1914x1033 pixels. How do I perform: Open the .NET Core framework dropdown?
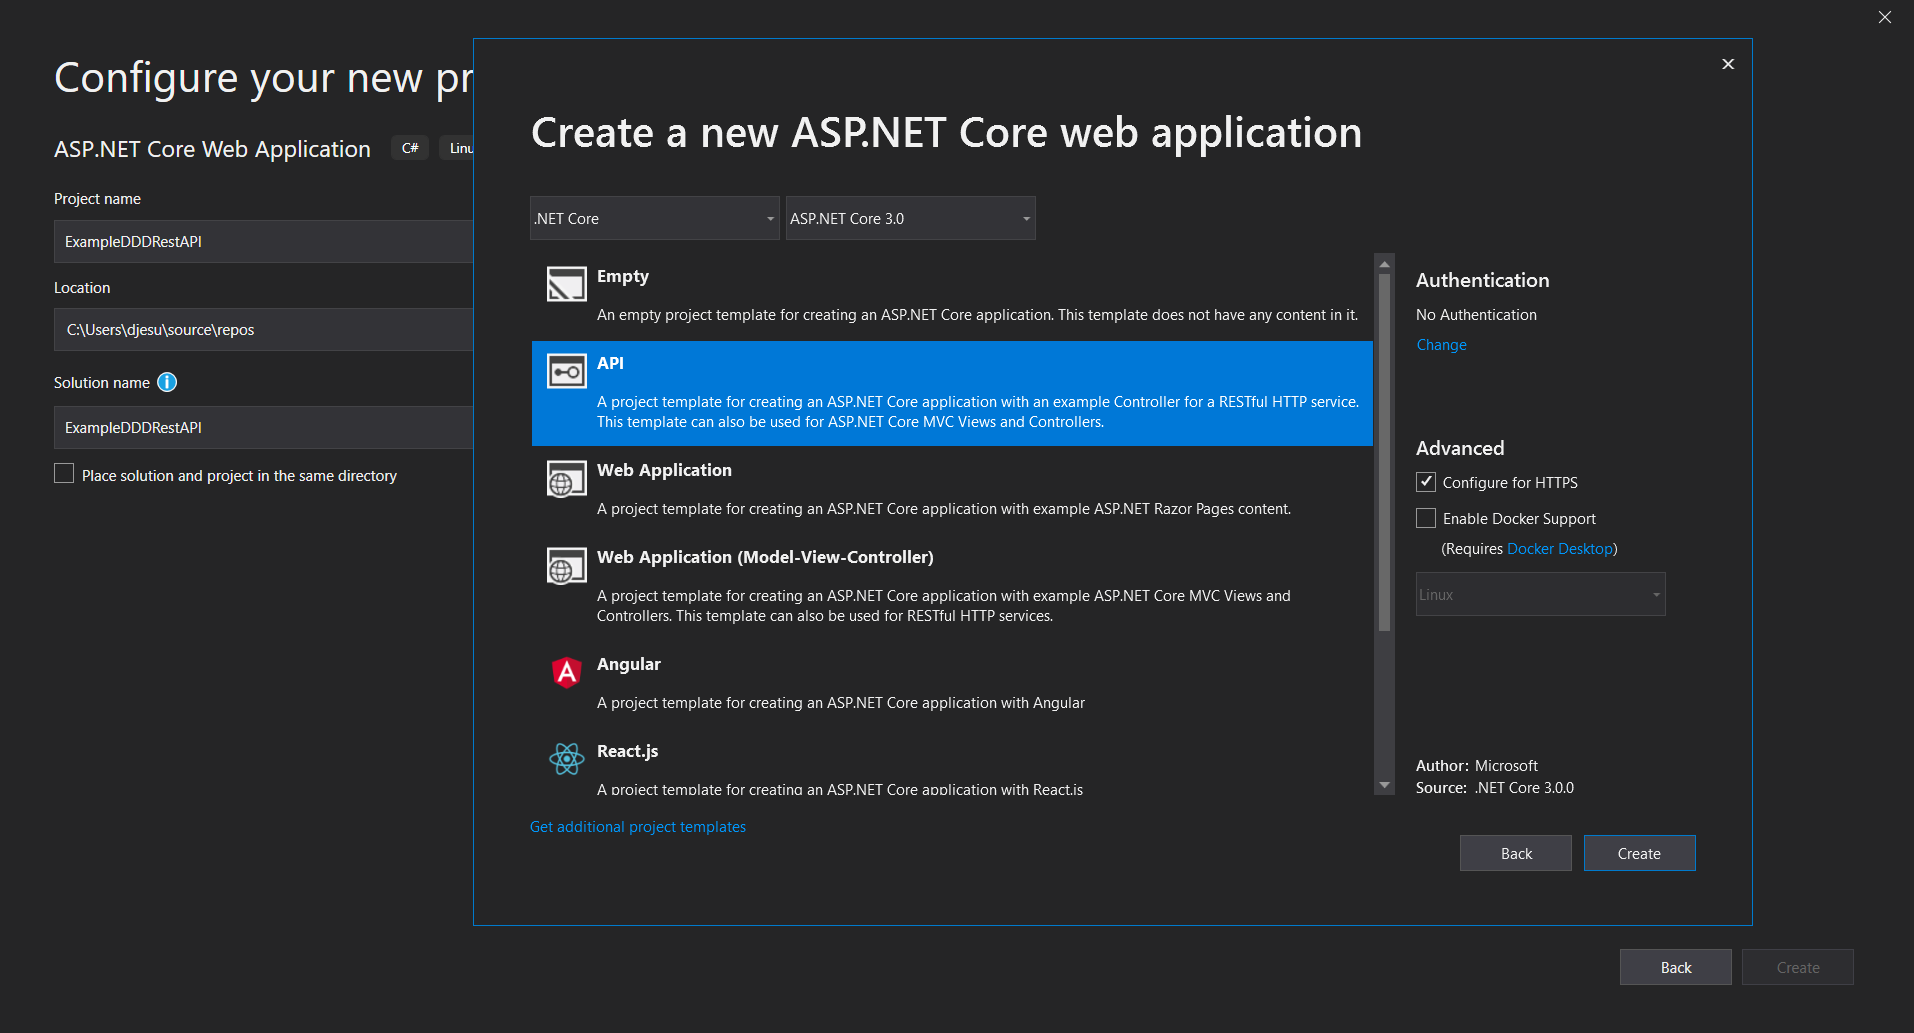pyautogui.click(x=654, y=217)
